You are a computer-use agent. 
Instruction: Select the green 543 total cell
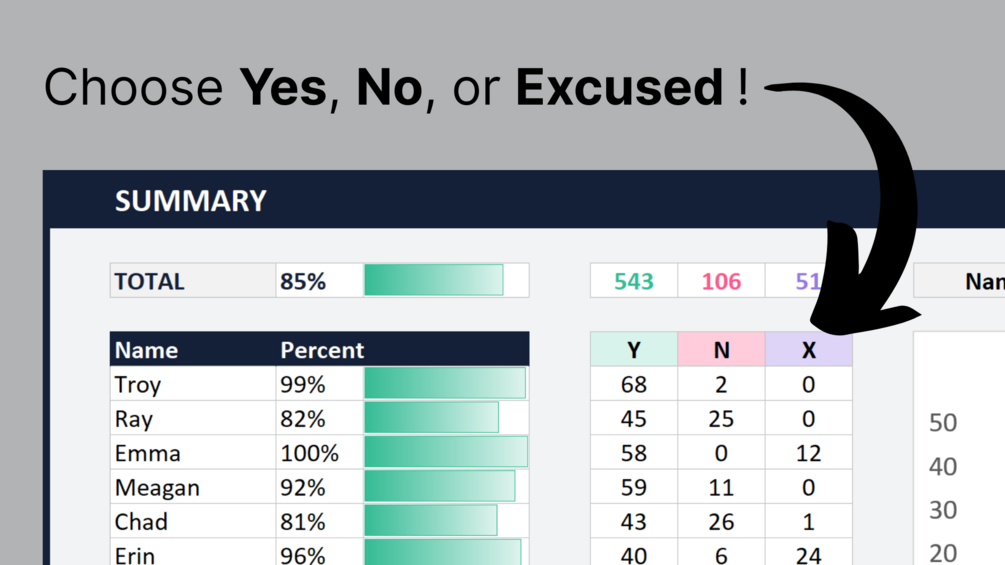pyautogui.click(x=633, y=281)
